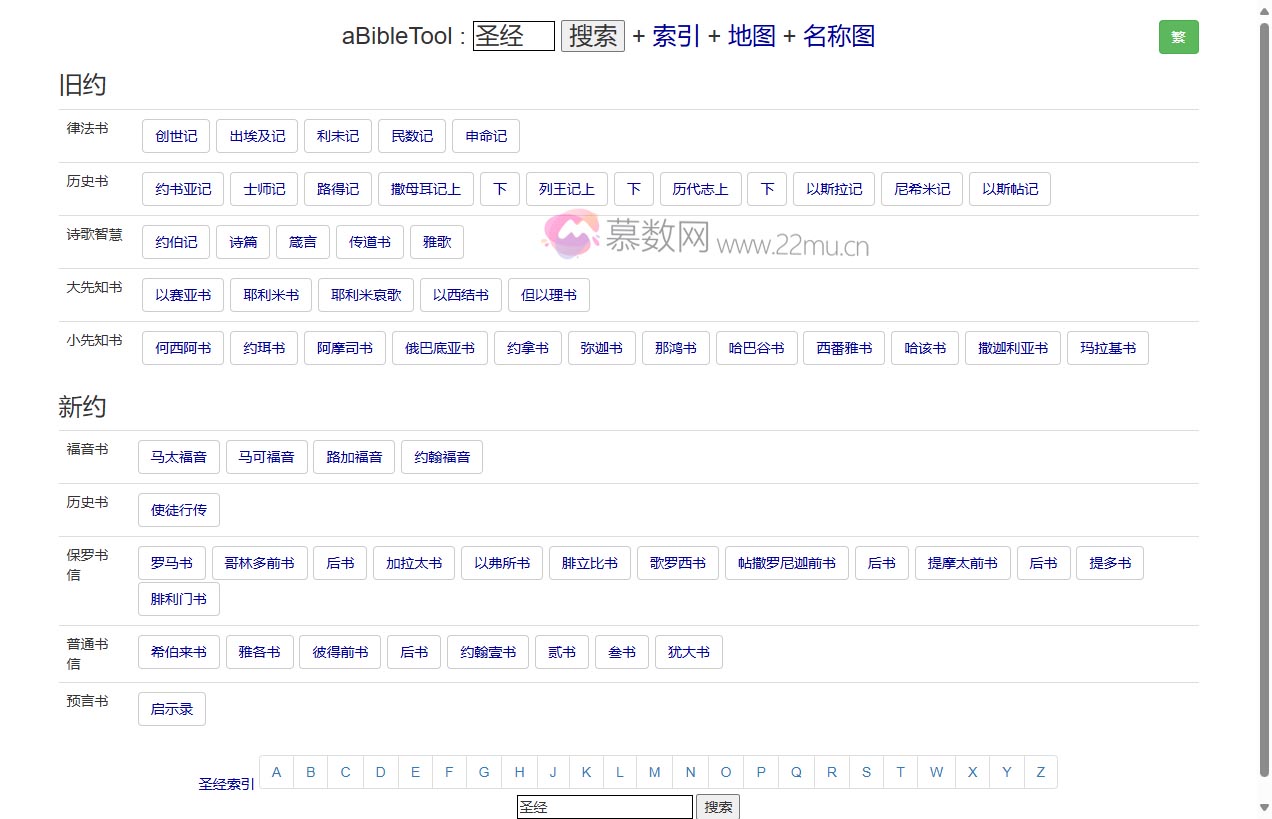Select 玛拉基书 Malachi
Image resolution: width=1272 pixels, height=819 pixels.
1107,347
